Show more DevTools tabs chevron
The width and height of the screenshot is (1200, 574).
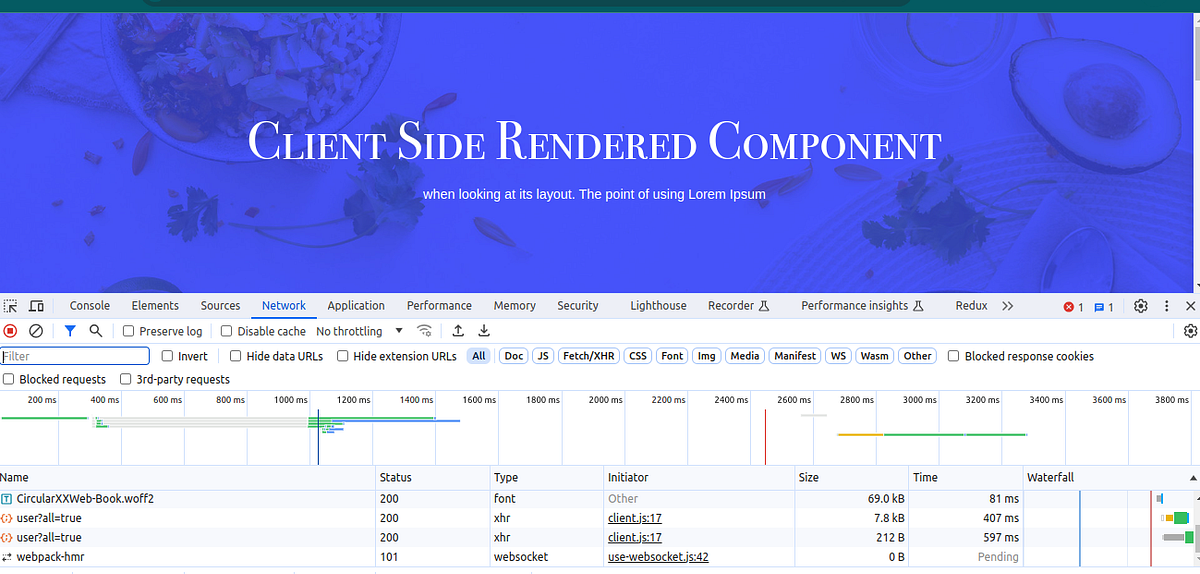[1007, 306]
